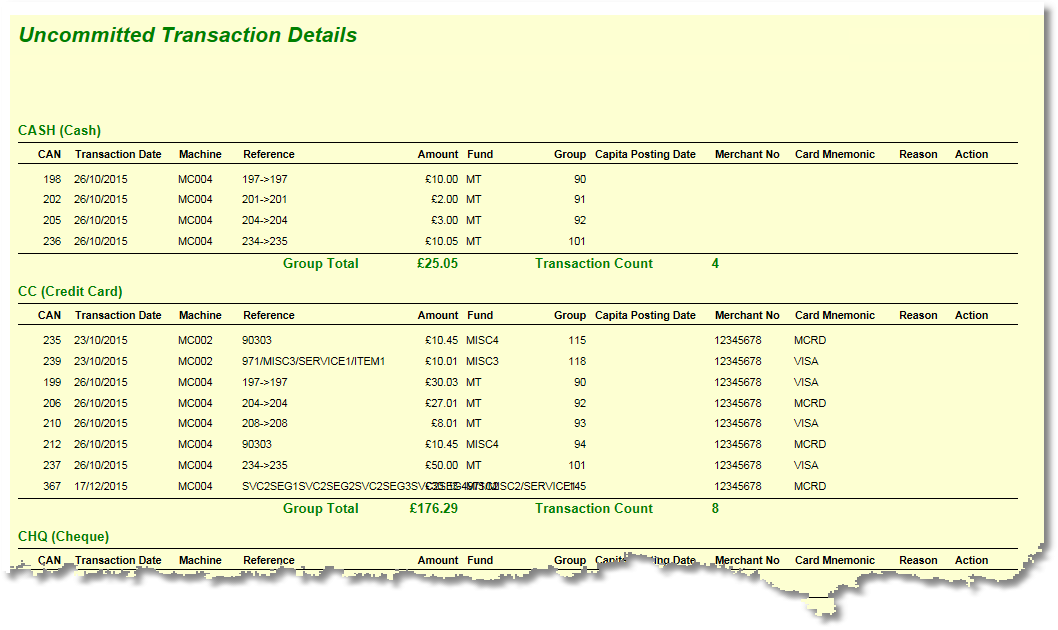Screen dimensions: 1058x630
Task: Click the £10.05 amount in Cash row 236
Action: pyautogui.click(x=441, y=241)
